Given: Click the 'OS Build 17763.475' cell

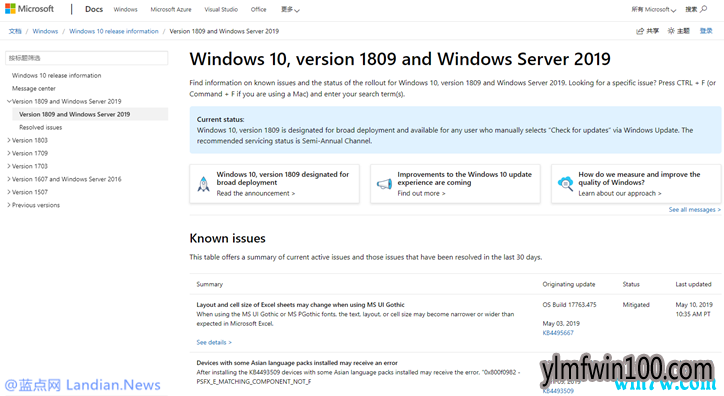Looking at the screenshot, I should click(x=569, y=305).
